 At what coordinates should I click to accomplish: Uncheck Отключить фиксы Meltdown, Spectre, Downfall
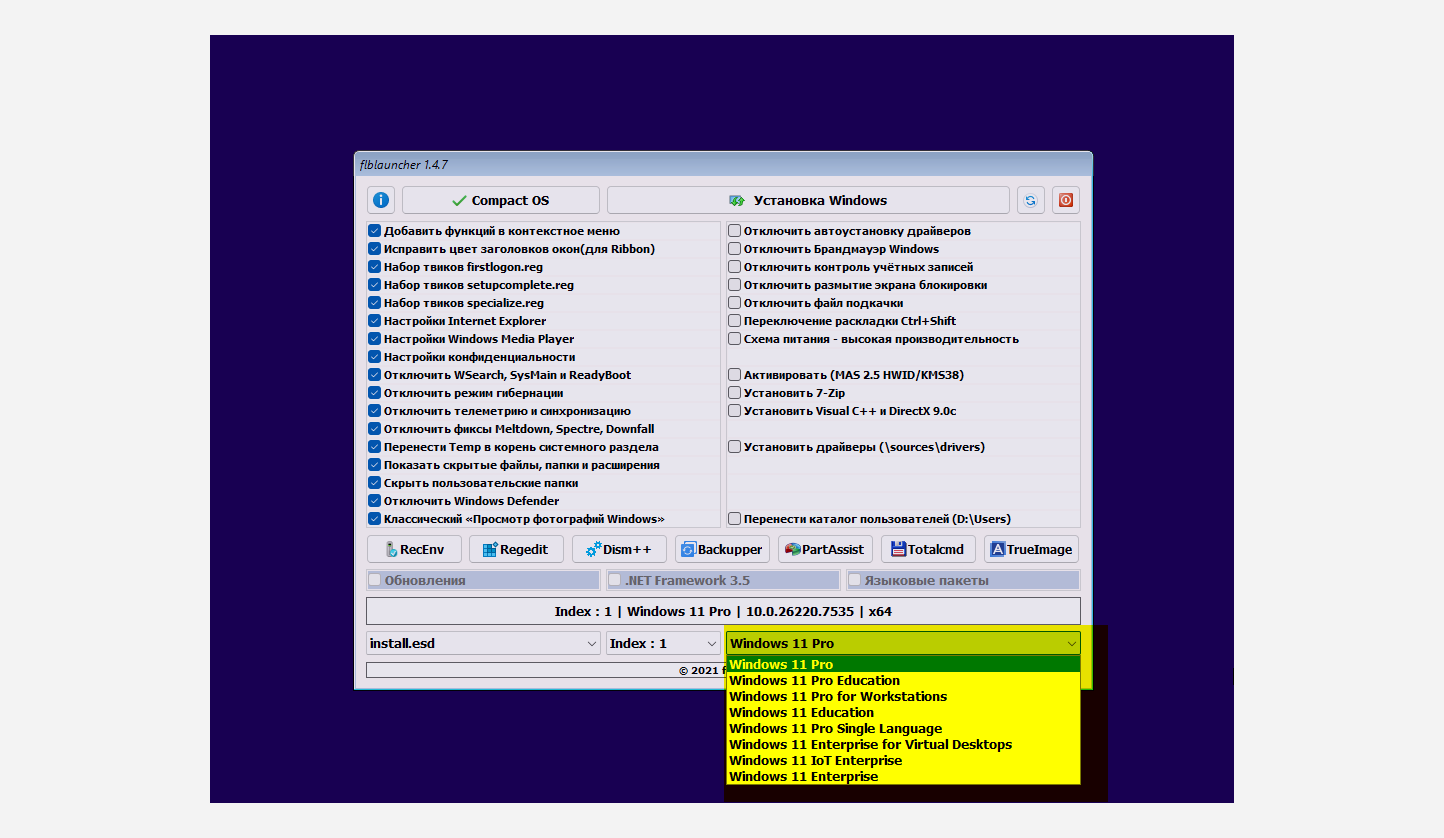pos(375,429)
